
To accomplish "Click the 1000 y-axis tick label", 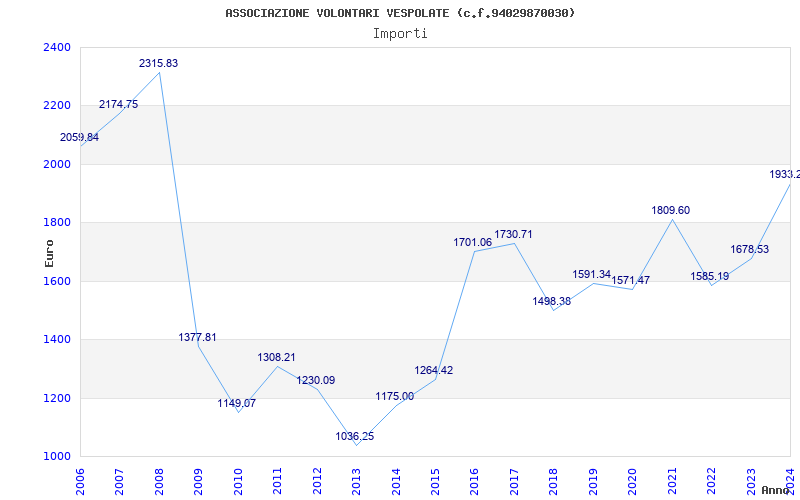I will (x=56, y=456).
